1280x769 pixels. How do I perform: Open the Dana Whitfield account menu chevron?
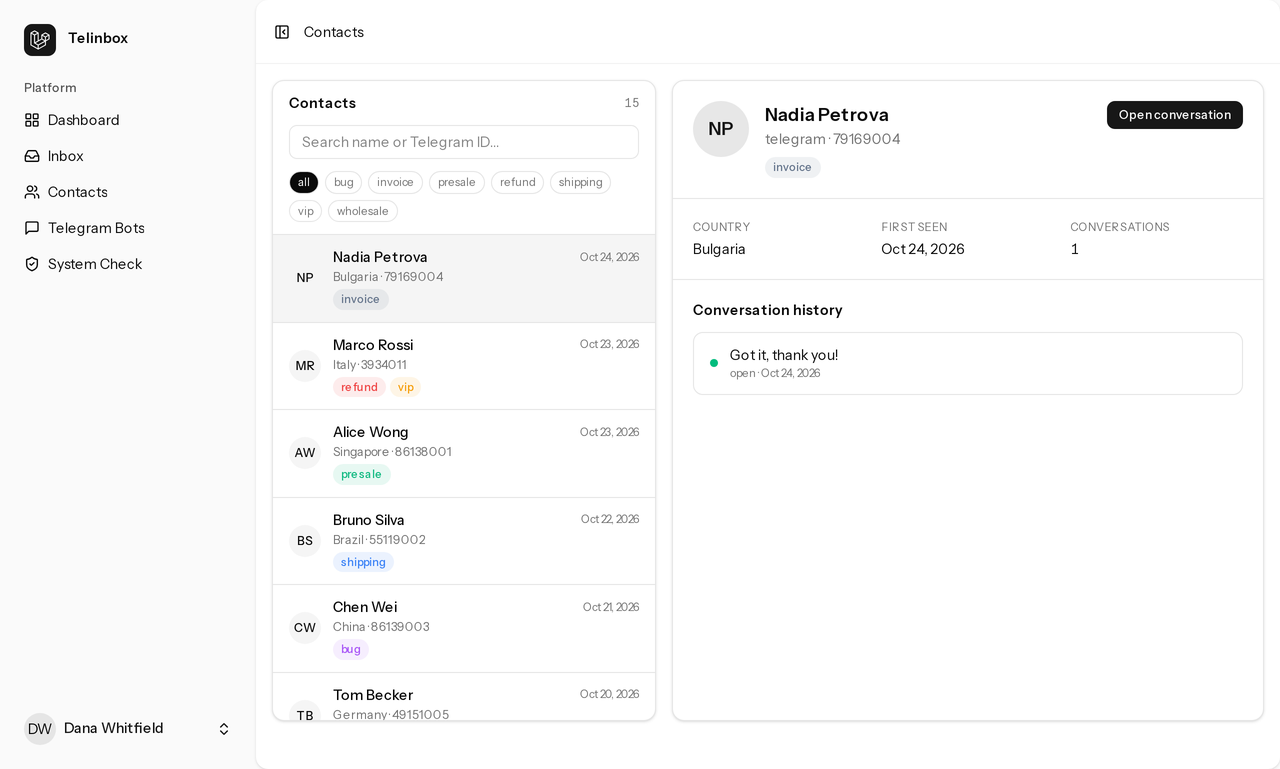[224, 729]
